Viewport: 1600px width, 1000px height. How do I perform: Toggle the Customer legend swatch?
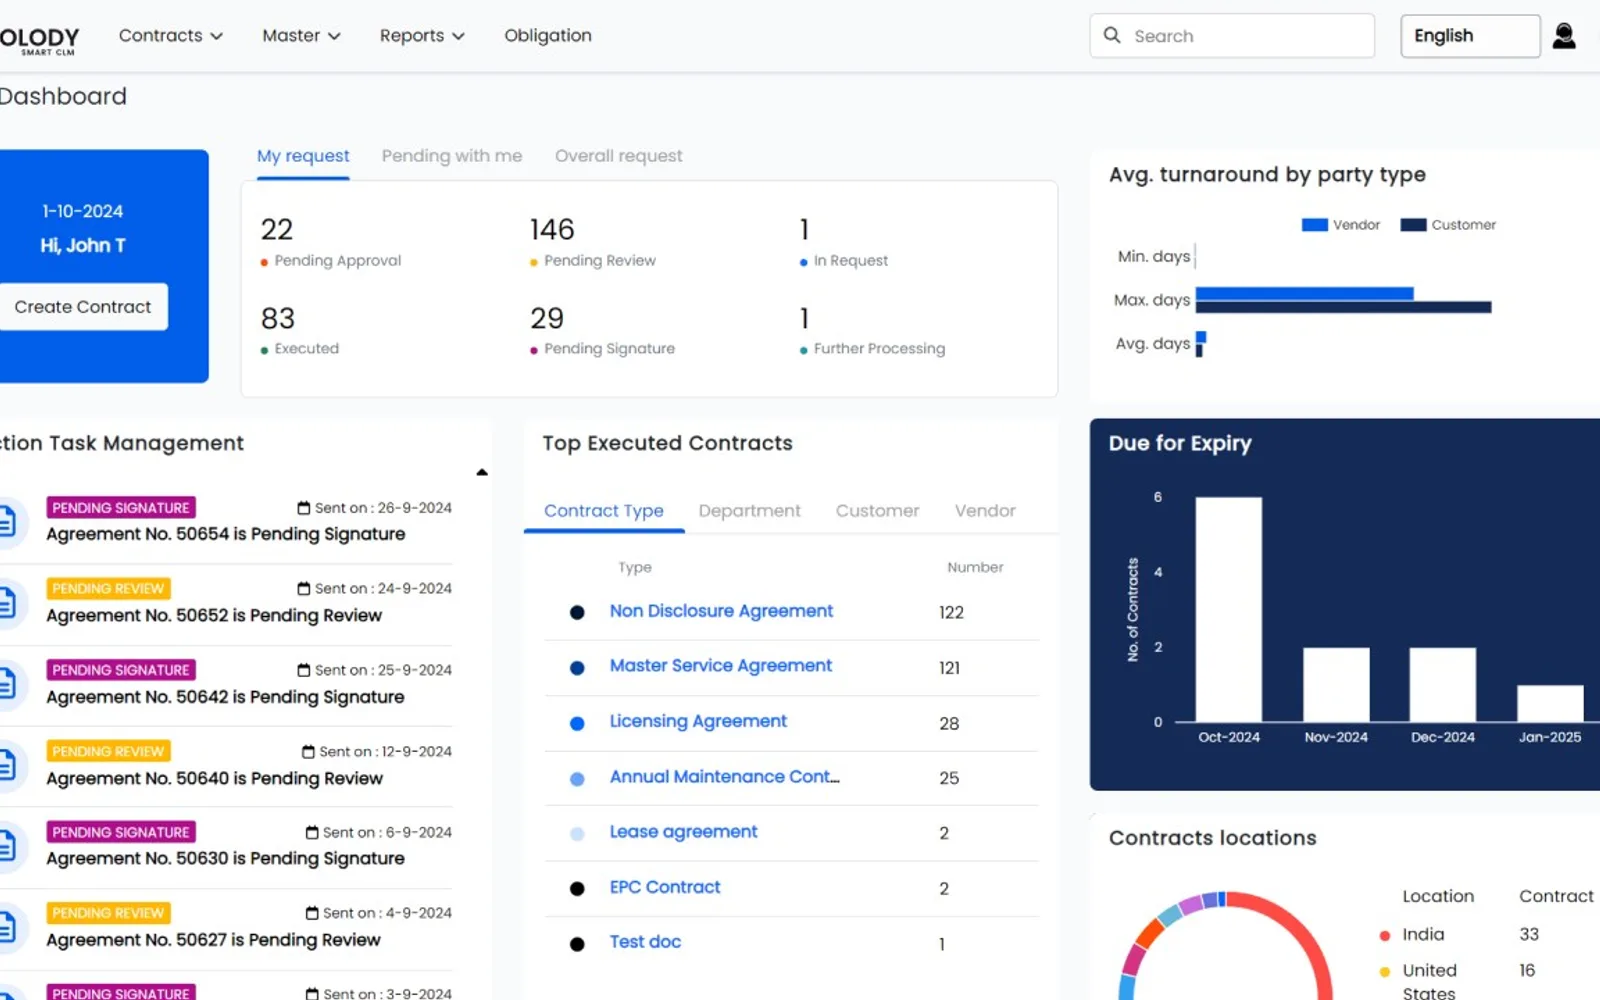point(1413,225)
